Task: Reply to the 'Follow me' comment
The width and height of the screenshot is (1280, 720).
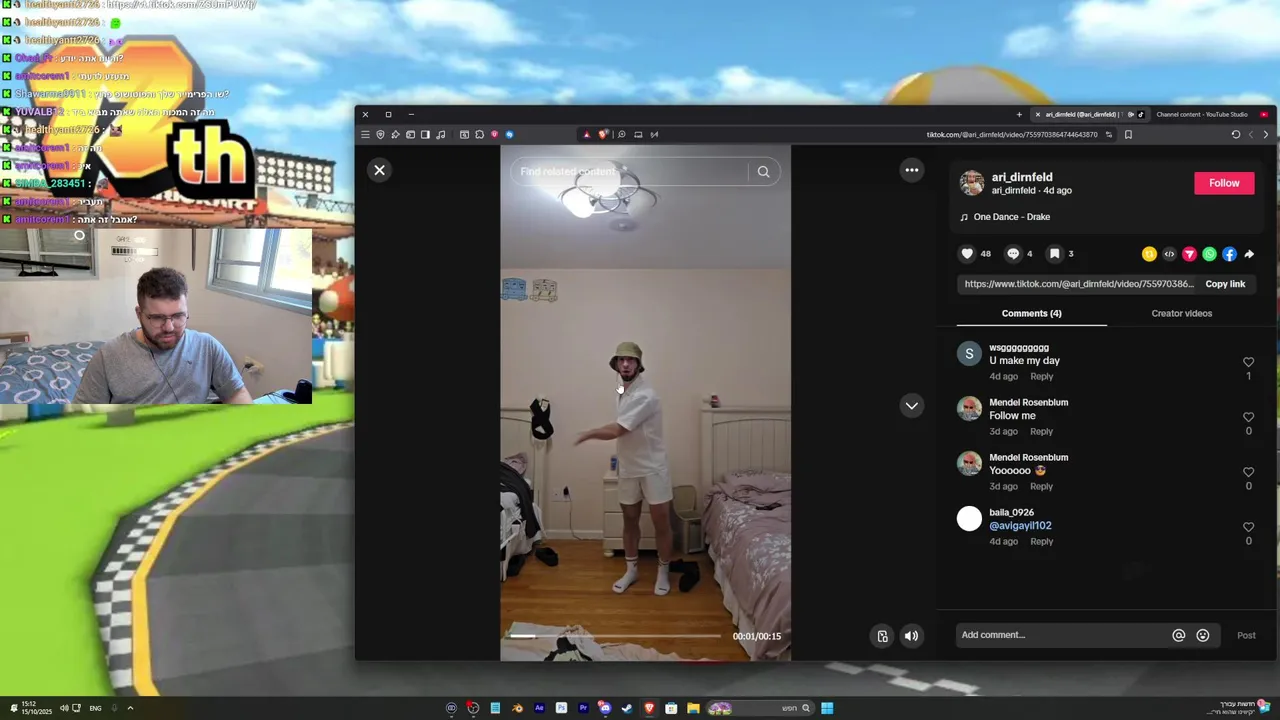Action: pos(1041,432)
